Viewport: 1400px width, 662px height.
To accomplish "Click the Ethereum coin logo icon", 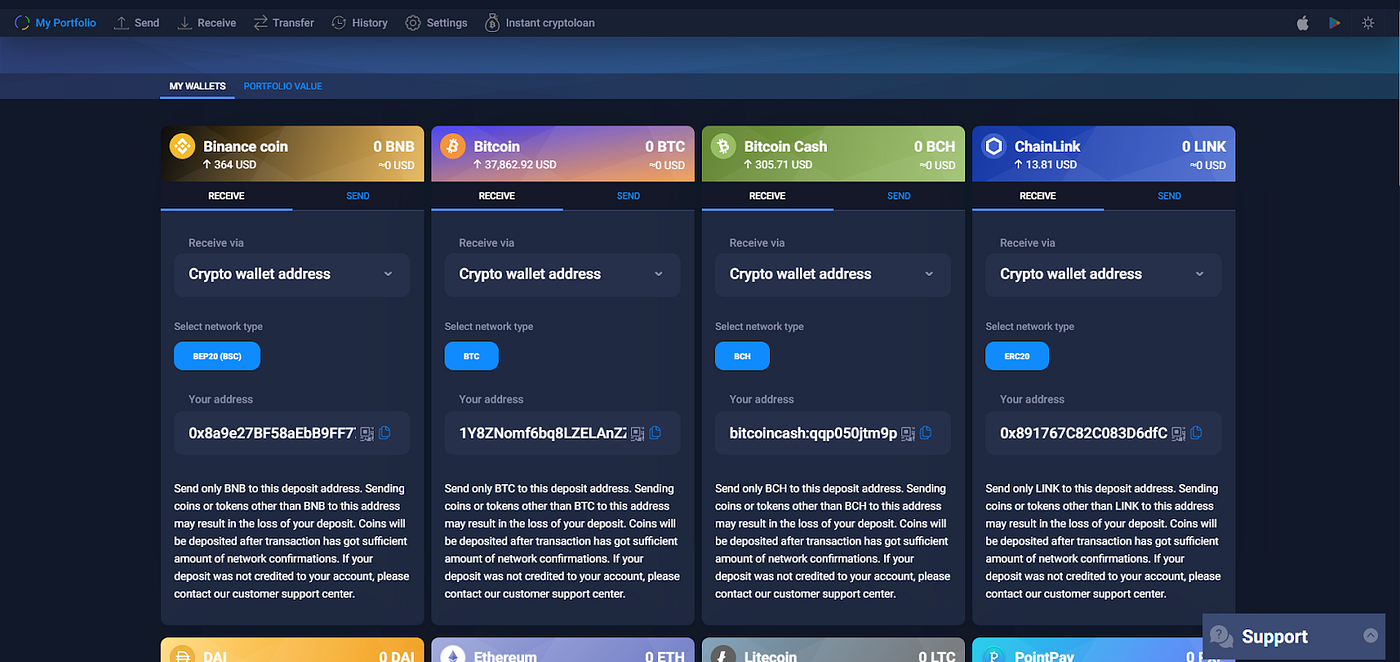I will (452, 656).
